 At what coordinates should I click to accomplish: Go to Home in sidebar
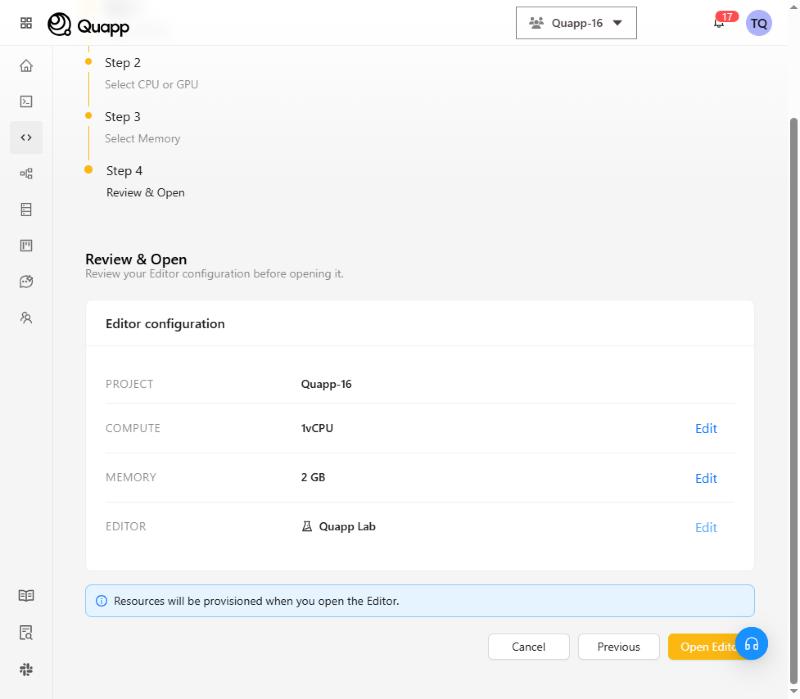[26, 66]
